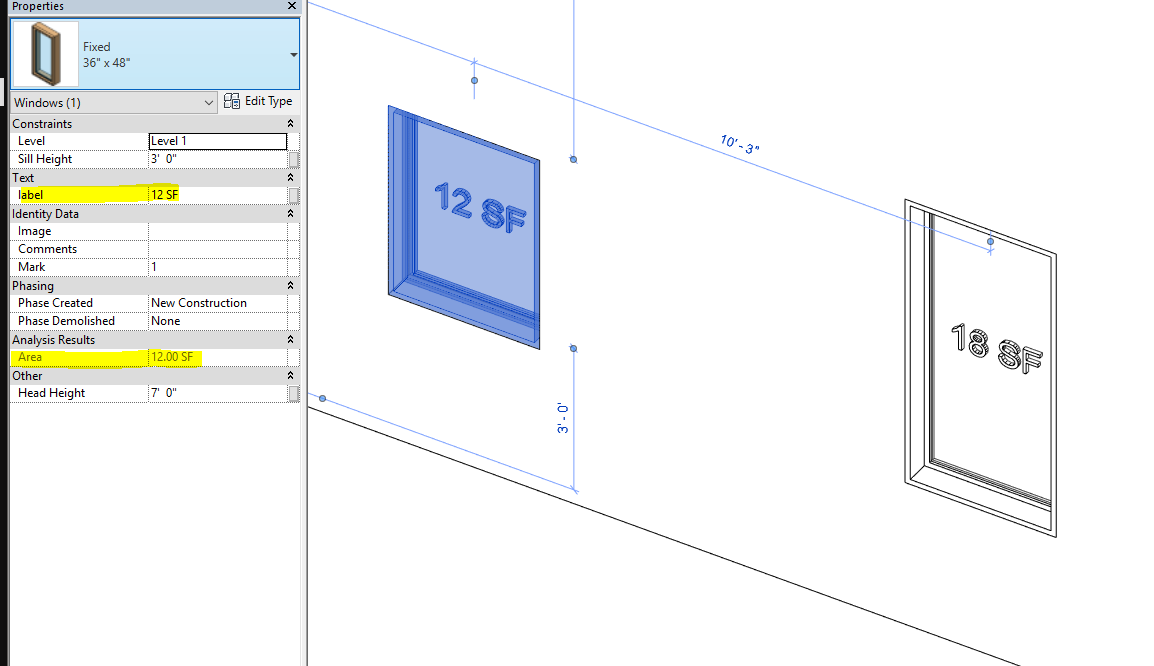
Task: Open the window type selector dropdown arrow
Action: coord(294,54)
